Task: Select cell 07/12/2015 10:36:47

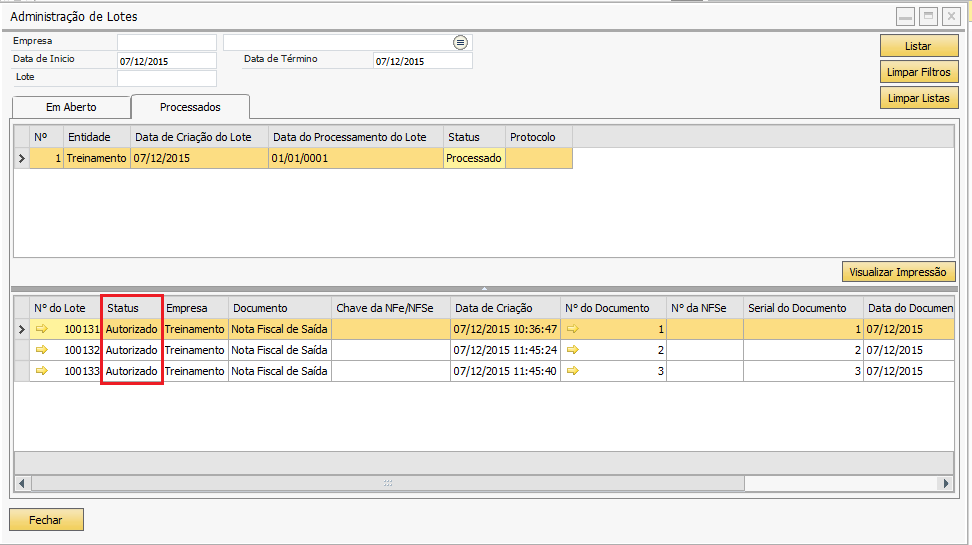Action: (x=505, y=329)
